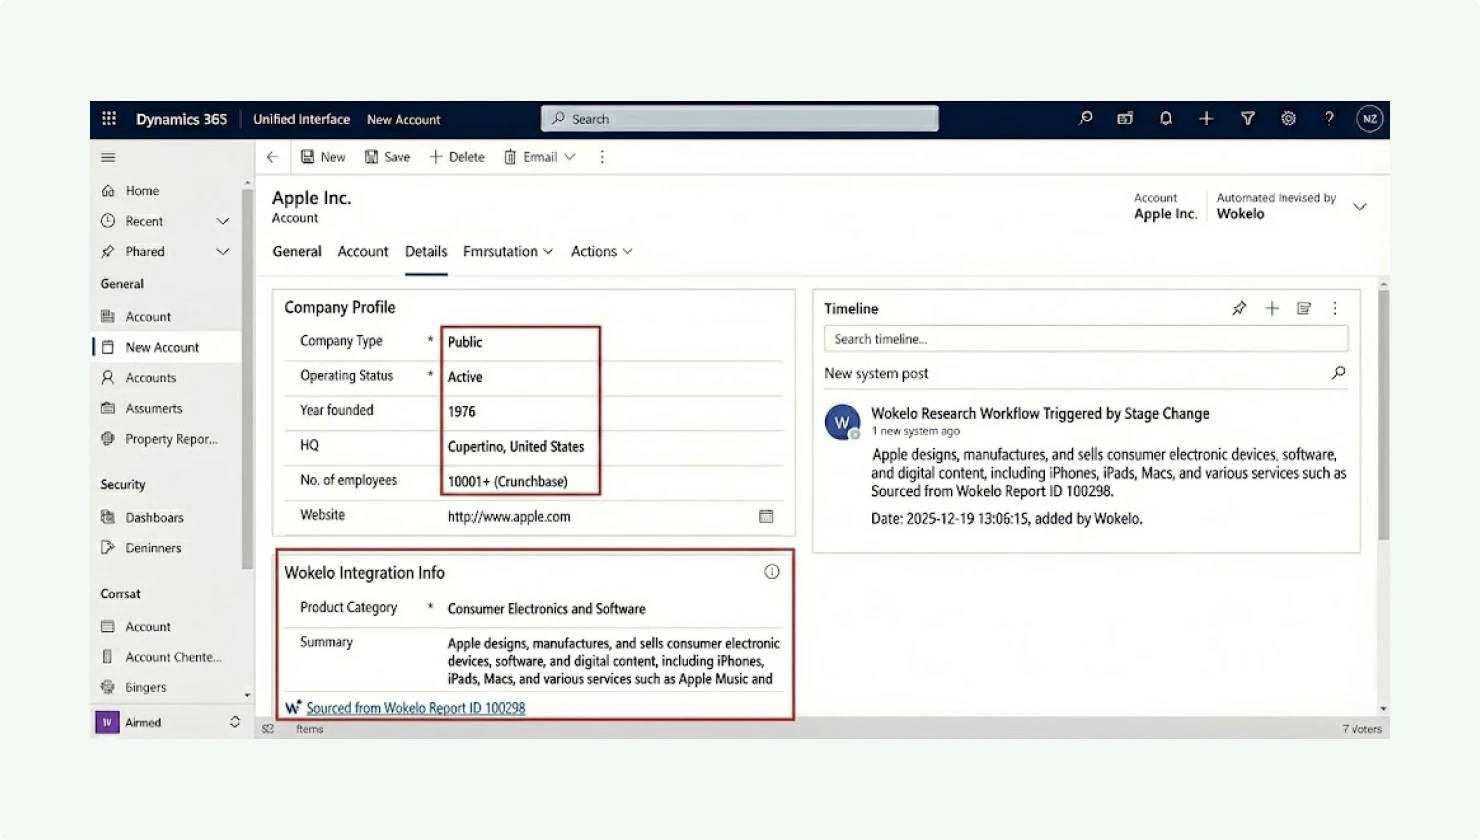Open the Actions tab dropdown
This screenshot has width=1480, height=840.
[602, 252]
